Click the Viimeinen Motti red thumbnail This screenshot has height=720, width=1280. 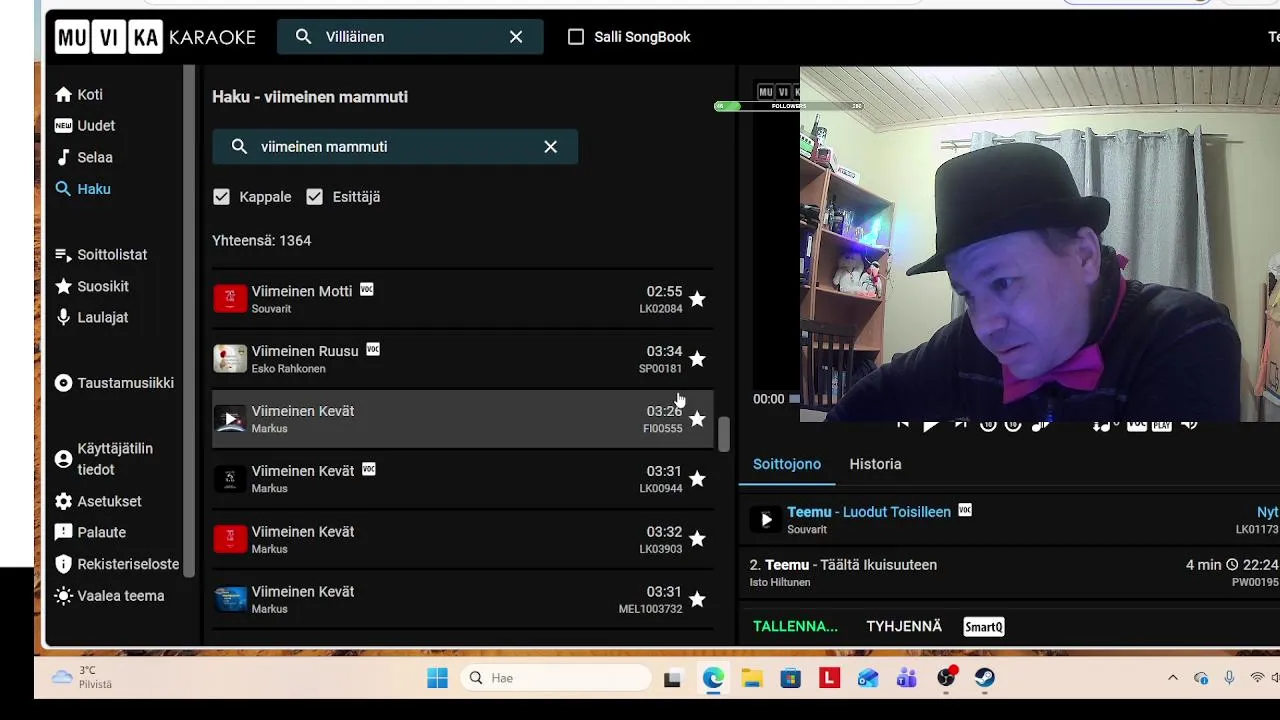click(230, 299)
